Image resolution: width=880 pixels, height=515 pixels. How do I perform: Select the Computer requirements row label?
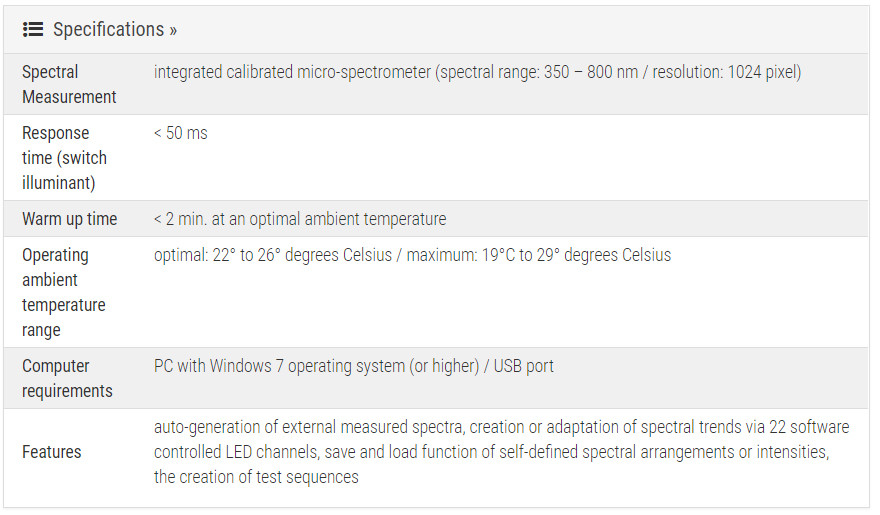coord(67,378)
